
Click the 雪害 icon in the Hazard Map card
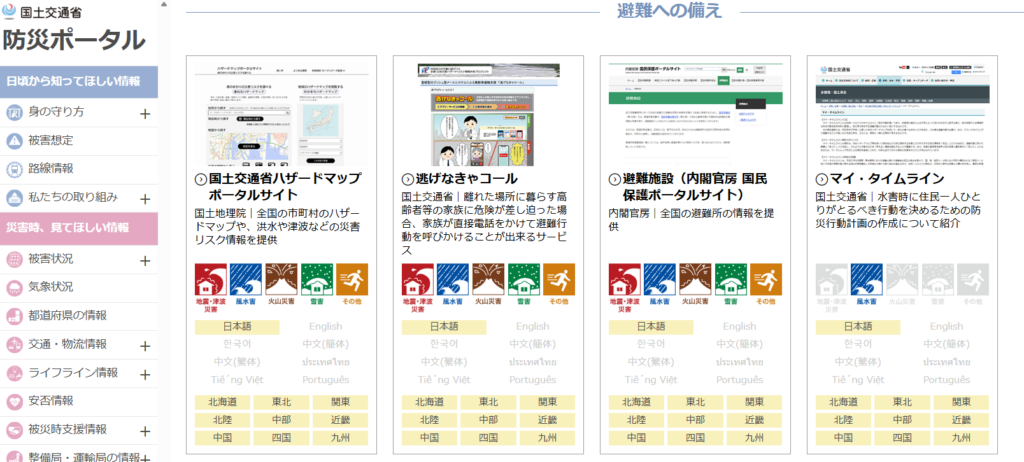[x=316, y=279]
